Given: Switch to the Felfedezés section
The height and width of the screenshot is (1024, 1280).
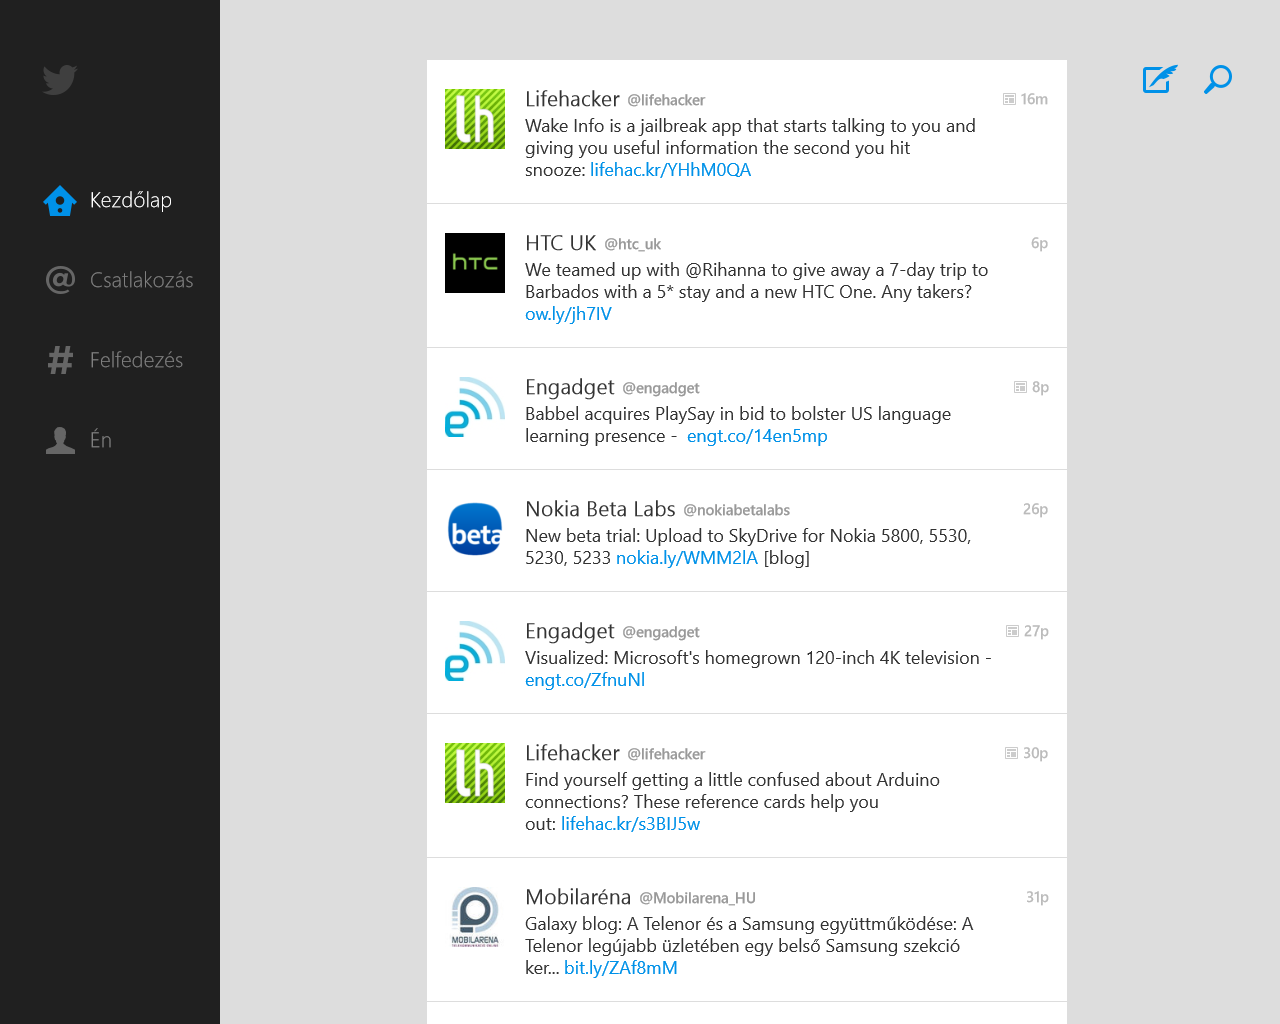Looking at the screenshot, I should click(137, 360).
